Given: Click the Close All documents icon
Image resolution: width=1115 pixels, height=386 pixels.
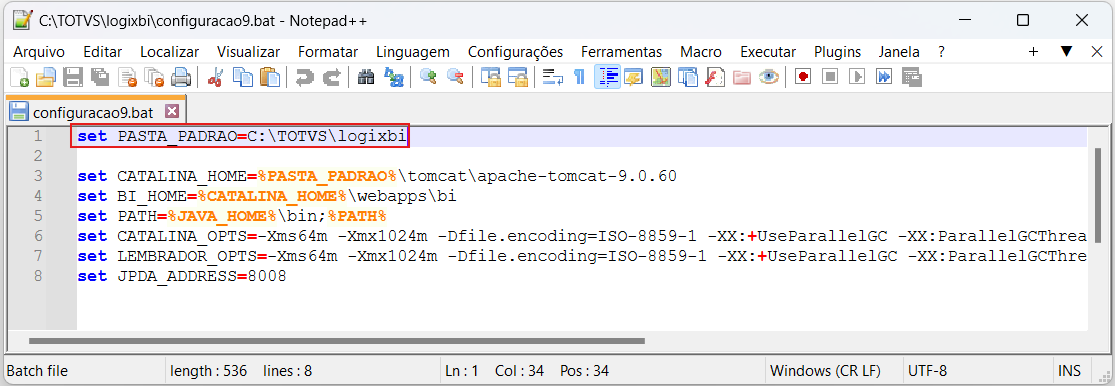Looking at the screenshot, I should click(154, 77).
